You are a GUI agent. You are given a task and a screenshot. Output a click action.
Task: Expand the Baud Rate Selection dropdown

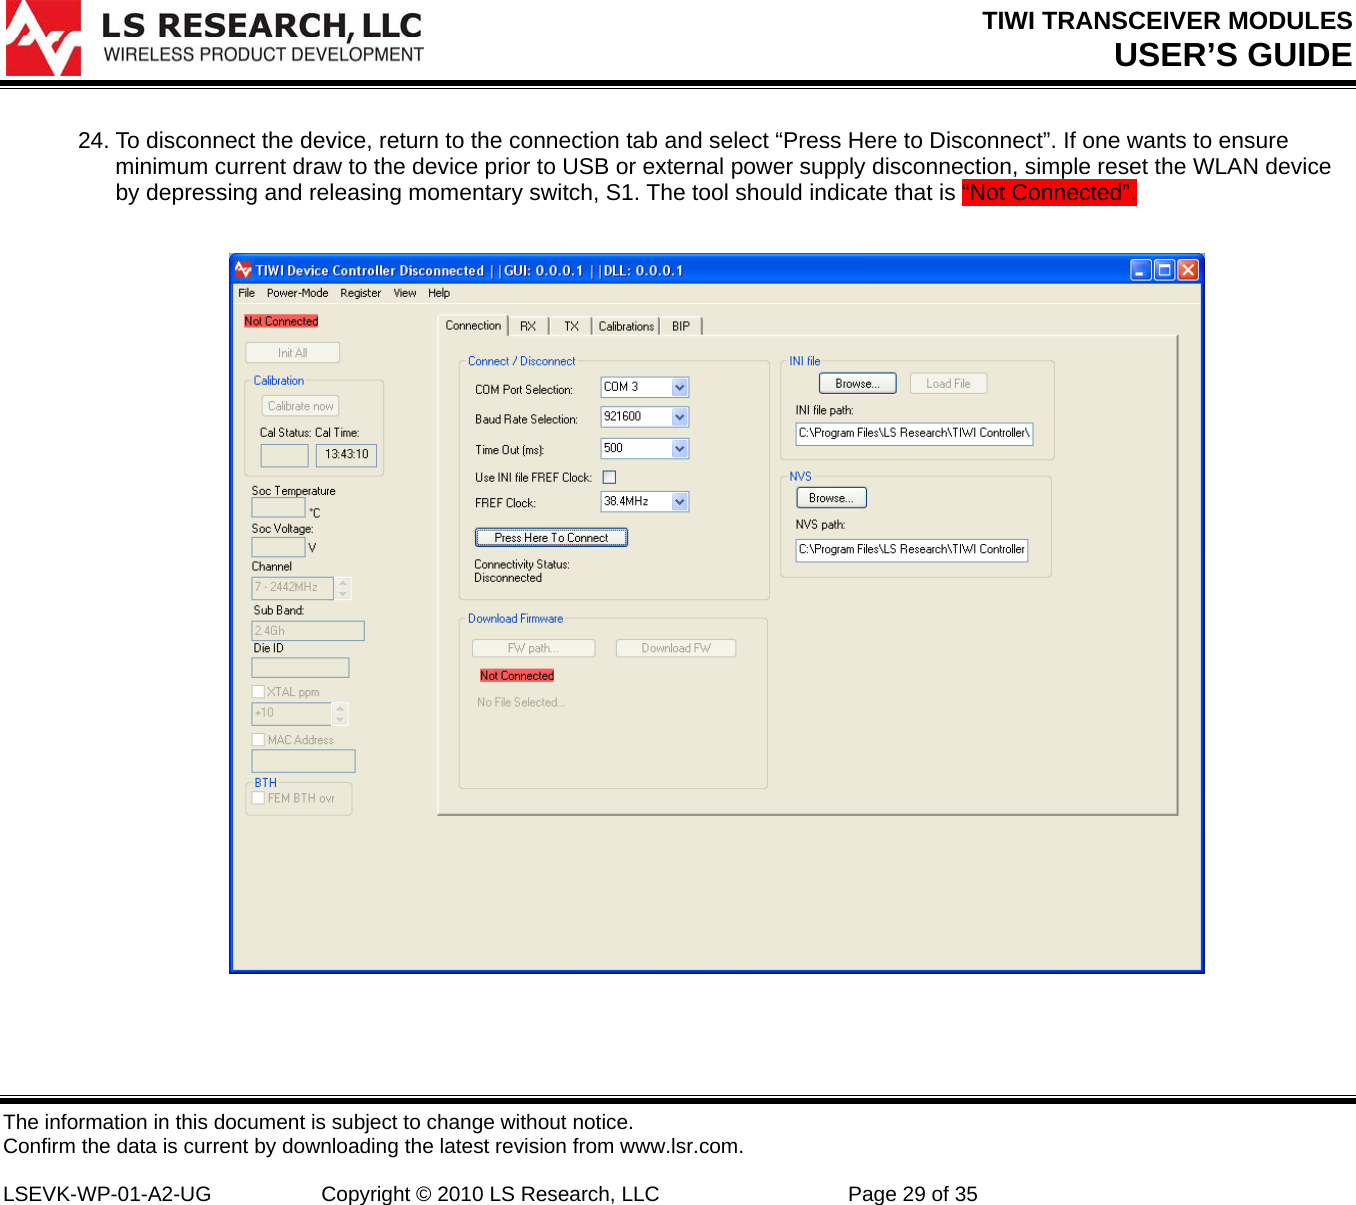click(680, 417)
